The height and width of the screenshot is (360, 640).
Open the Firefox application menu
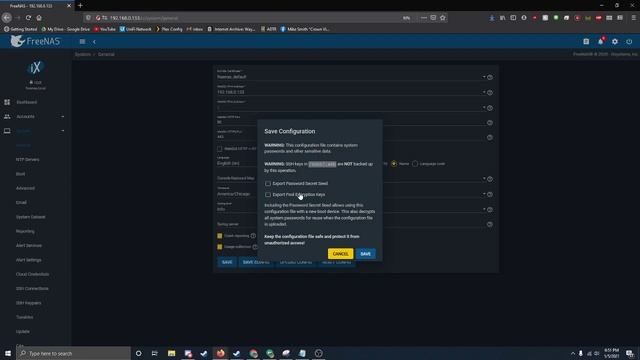click(633, 18)
